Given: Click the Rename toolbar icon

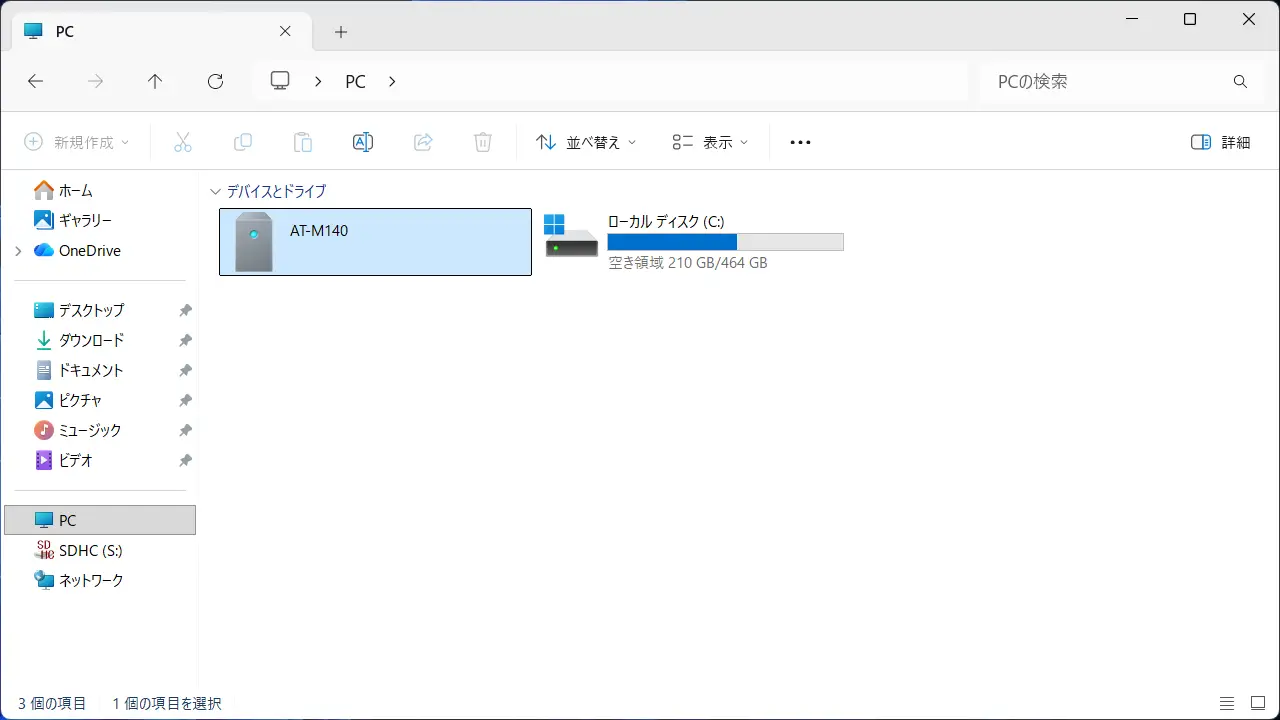Looking at the screenshot, I should tap(363, 142).
